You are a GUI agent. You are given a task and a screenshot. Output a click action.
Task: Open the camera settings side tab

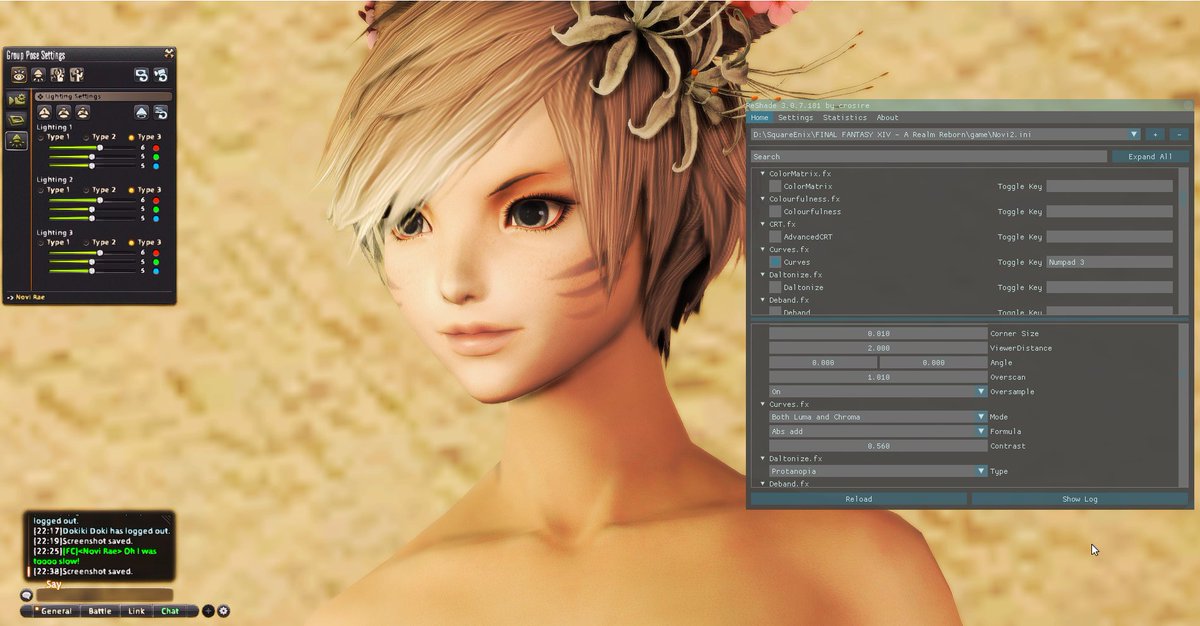(x=17, y=99)
